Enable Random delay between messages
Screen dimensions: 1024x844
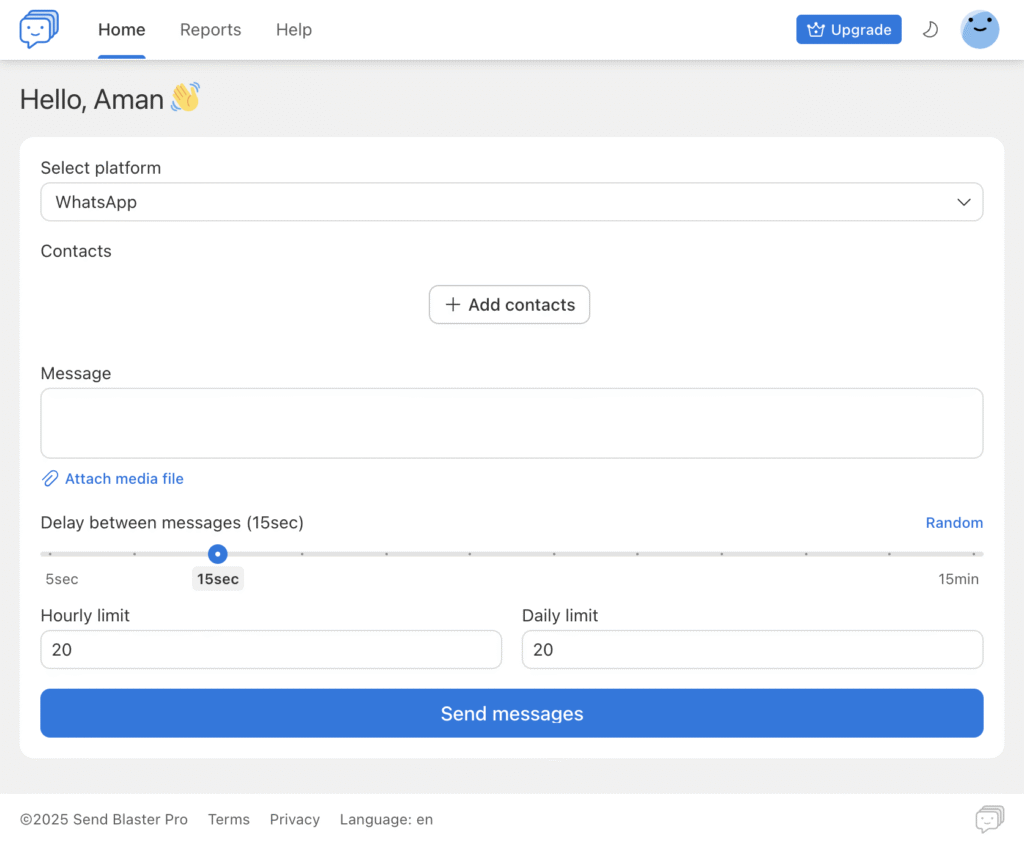(953, 523)
